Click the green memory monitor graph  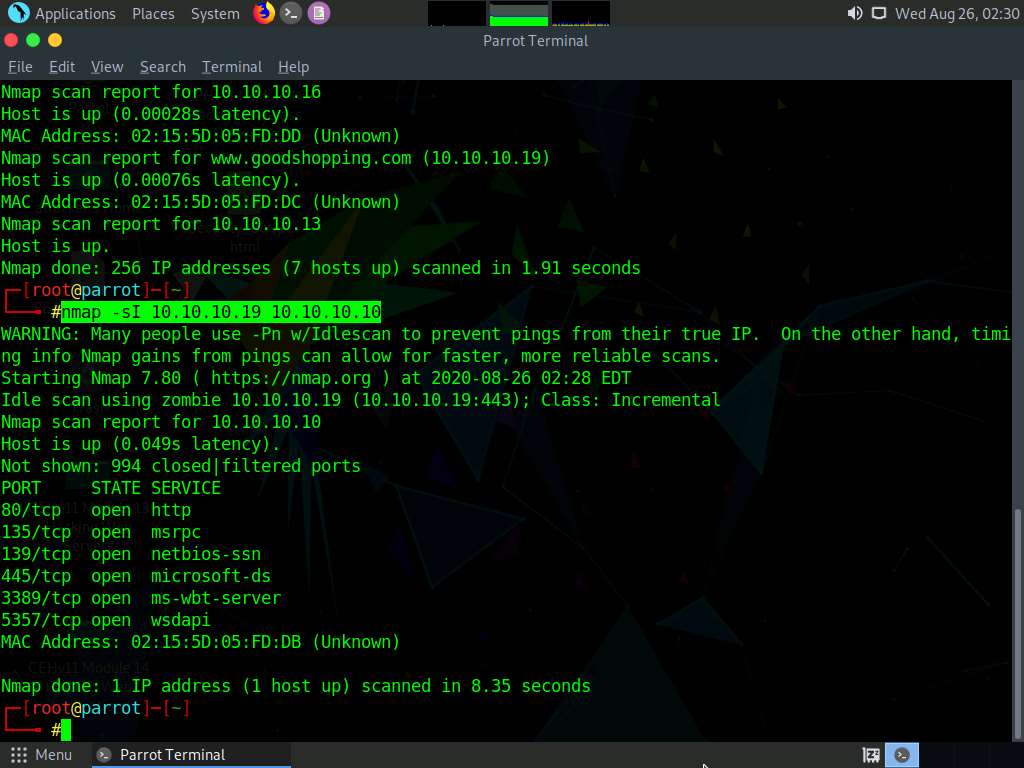pos(519,14)
